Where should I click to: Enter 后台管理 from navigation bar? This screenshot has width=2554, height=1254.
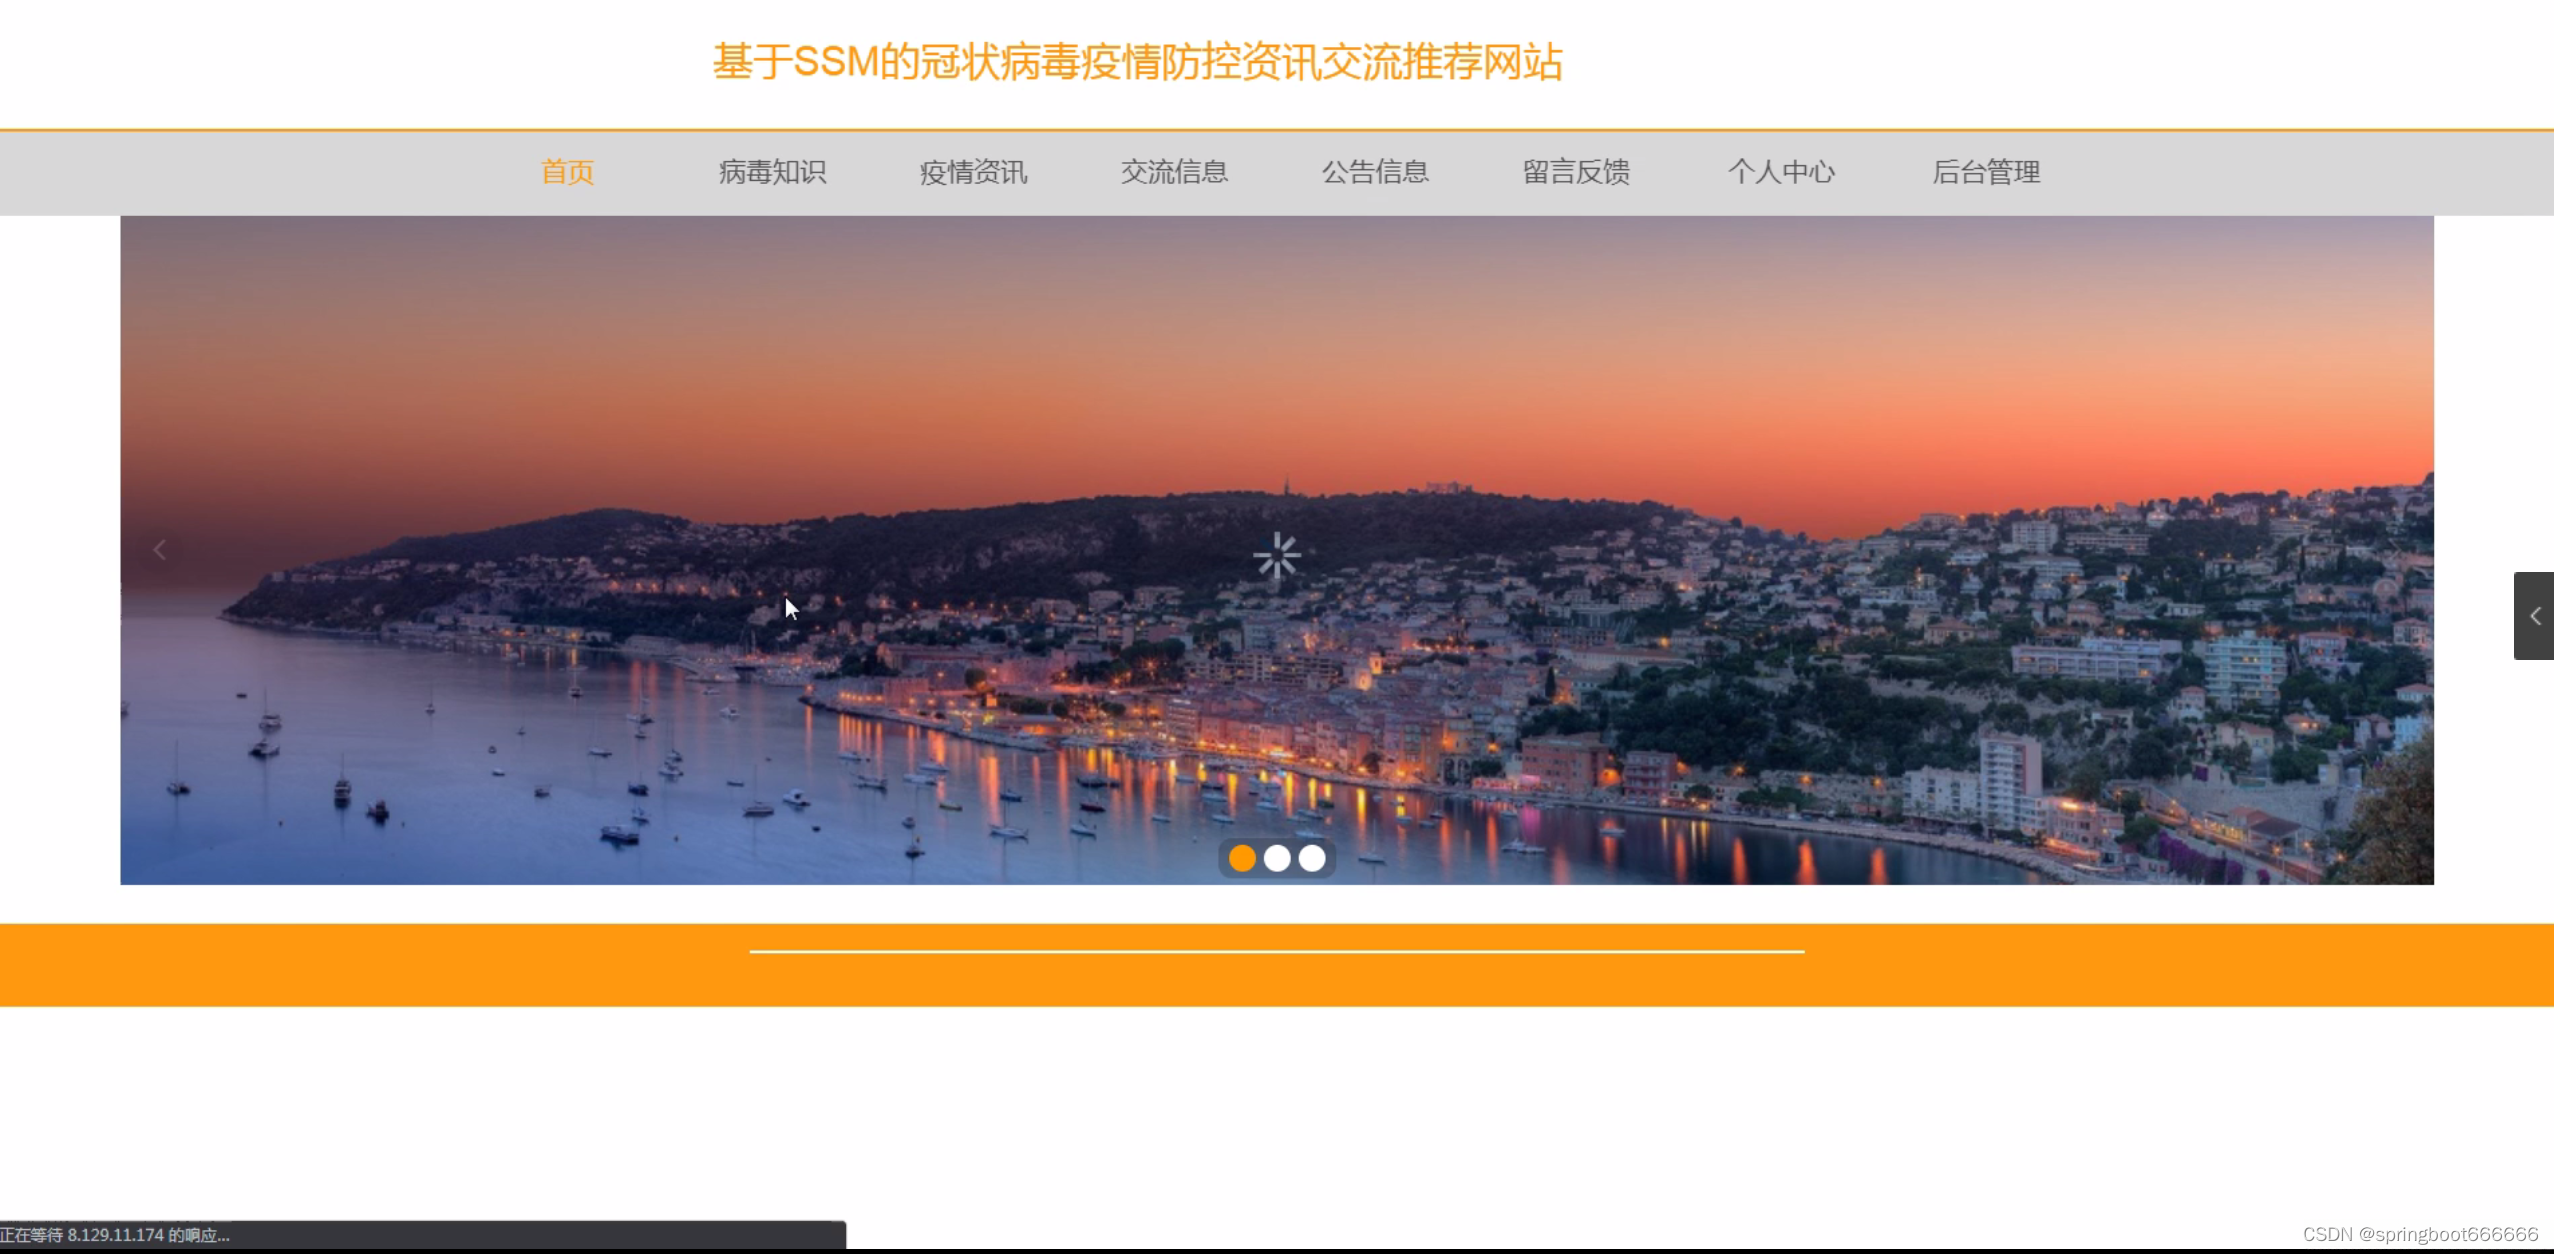tap(1986, 172)
